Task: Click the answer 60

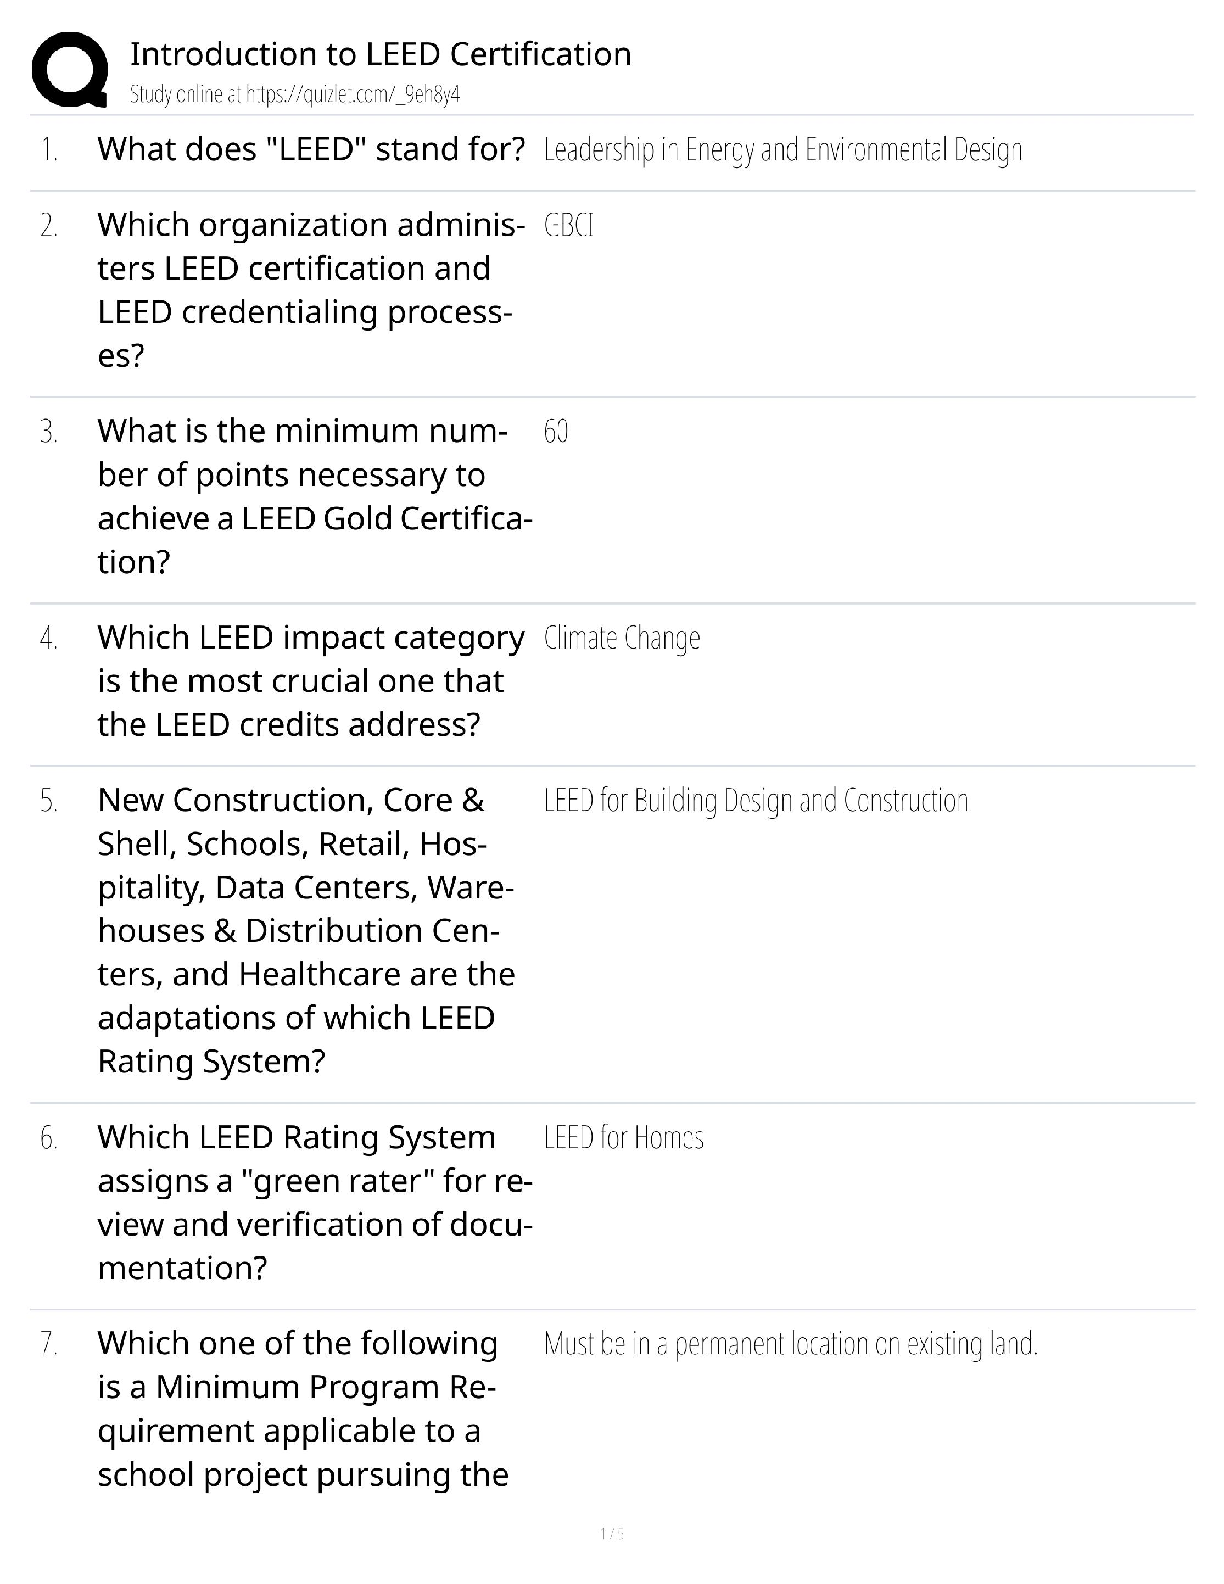Action: click(556, 432)
